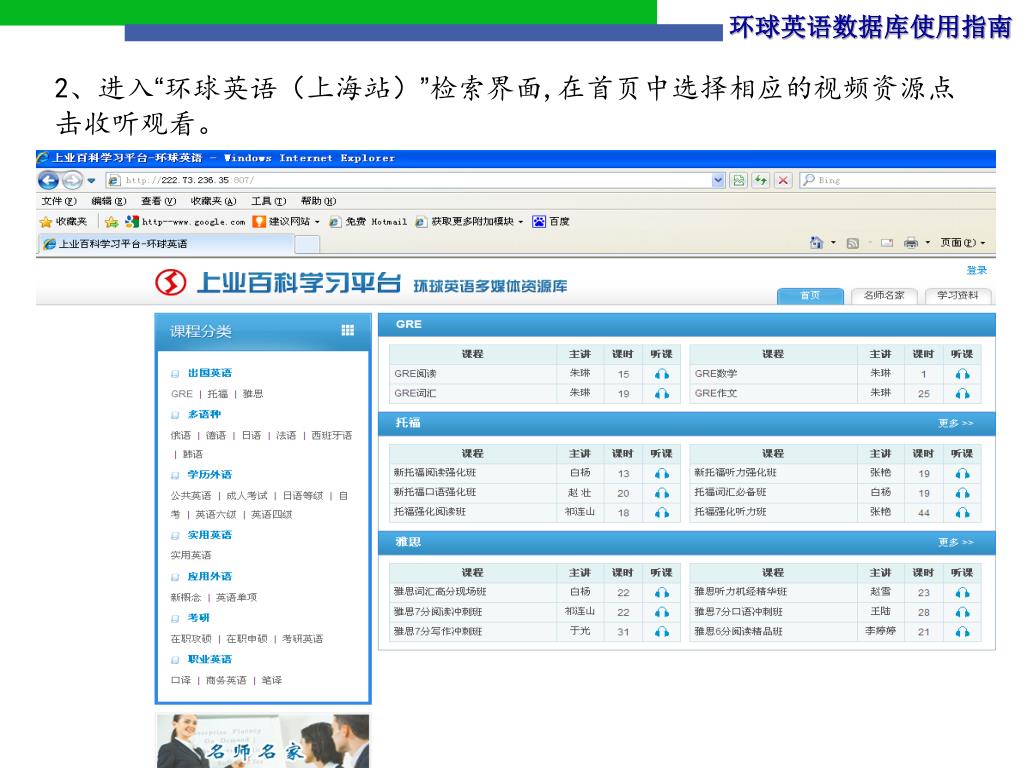Click the Refresh page icon
This screenshot has width=1024, height=768.
click(761, 180)
